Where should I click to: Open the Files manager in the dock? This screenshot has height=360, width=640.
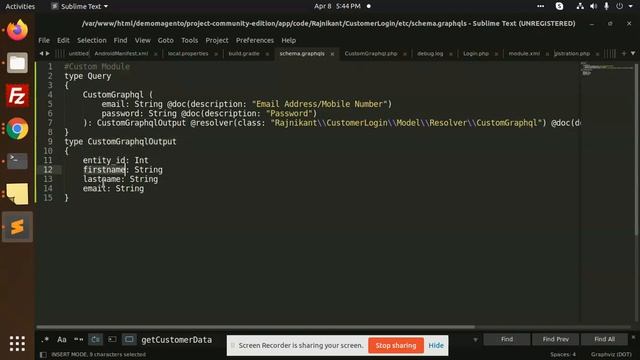tap(17, 63)
